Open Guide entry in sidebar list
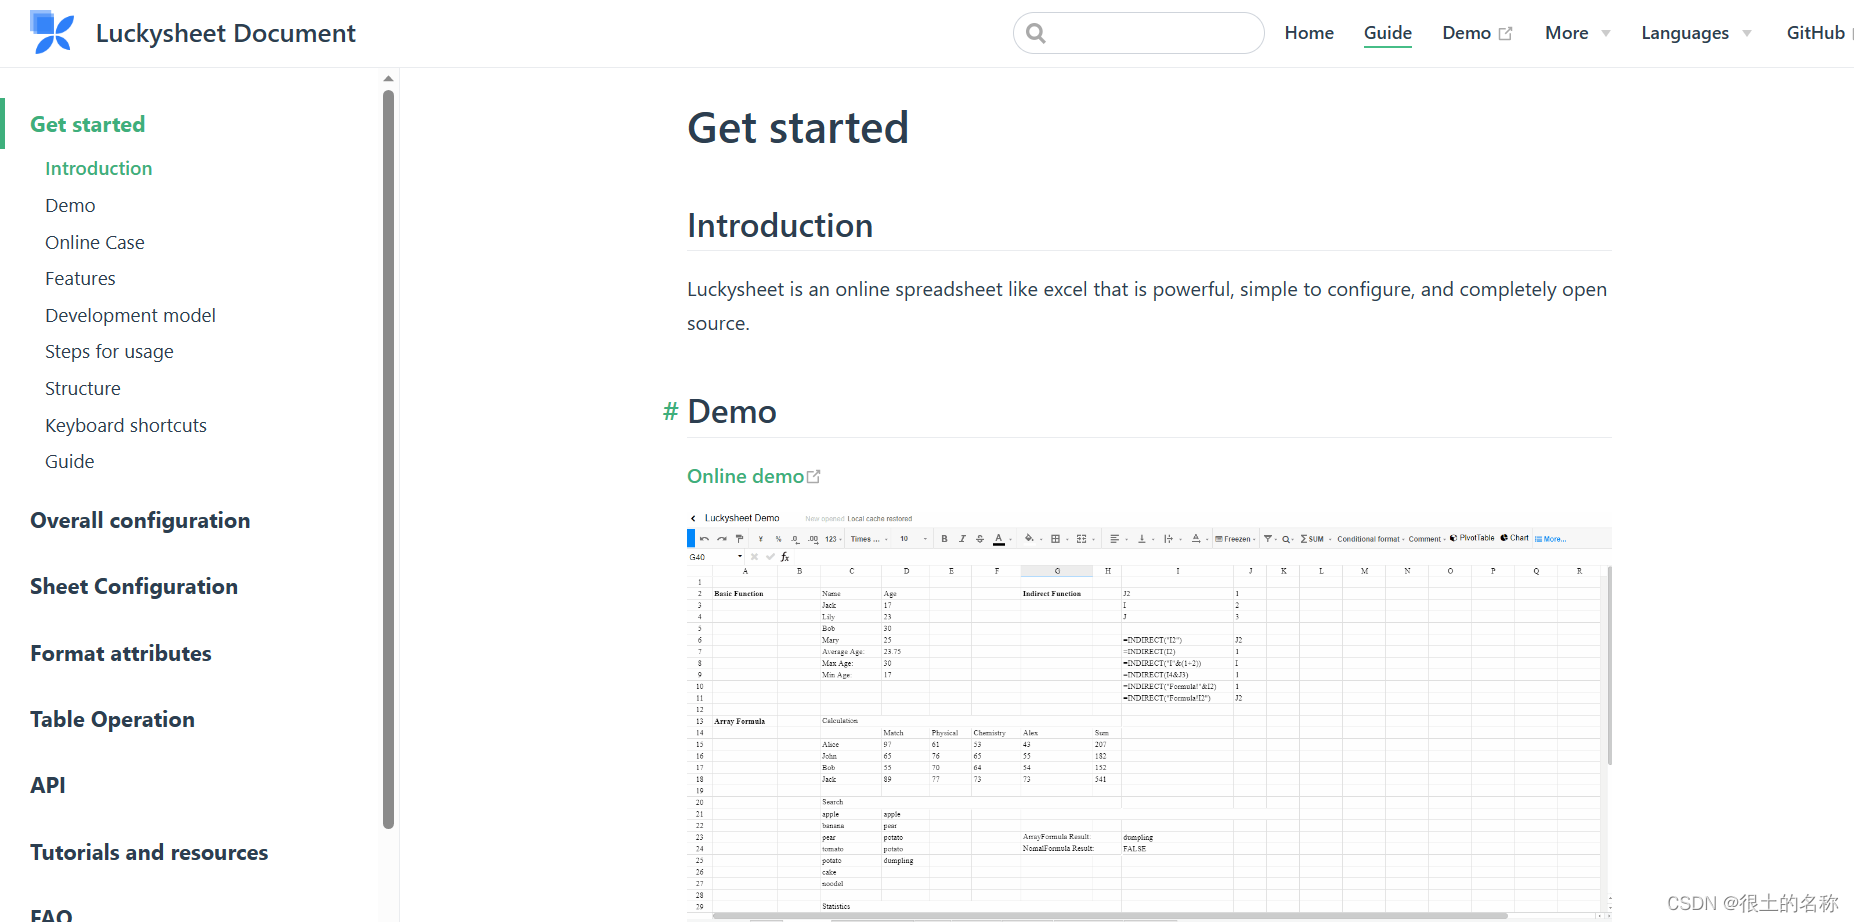This screenshot has height=922, width=1854. pos(70,461)
